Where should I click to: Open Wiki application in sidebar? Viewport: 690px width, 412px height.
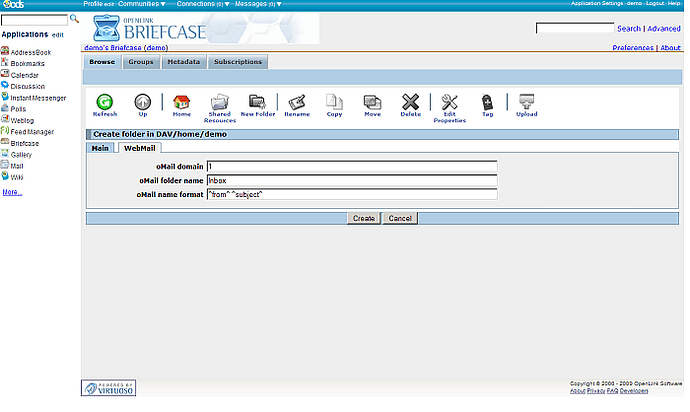[17, 177]
